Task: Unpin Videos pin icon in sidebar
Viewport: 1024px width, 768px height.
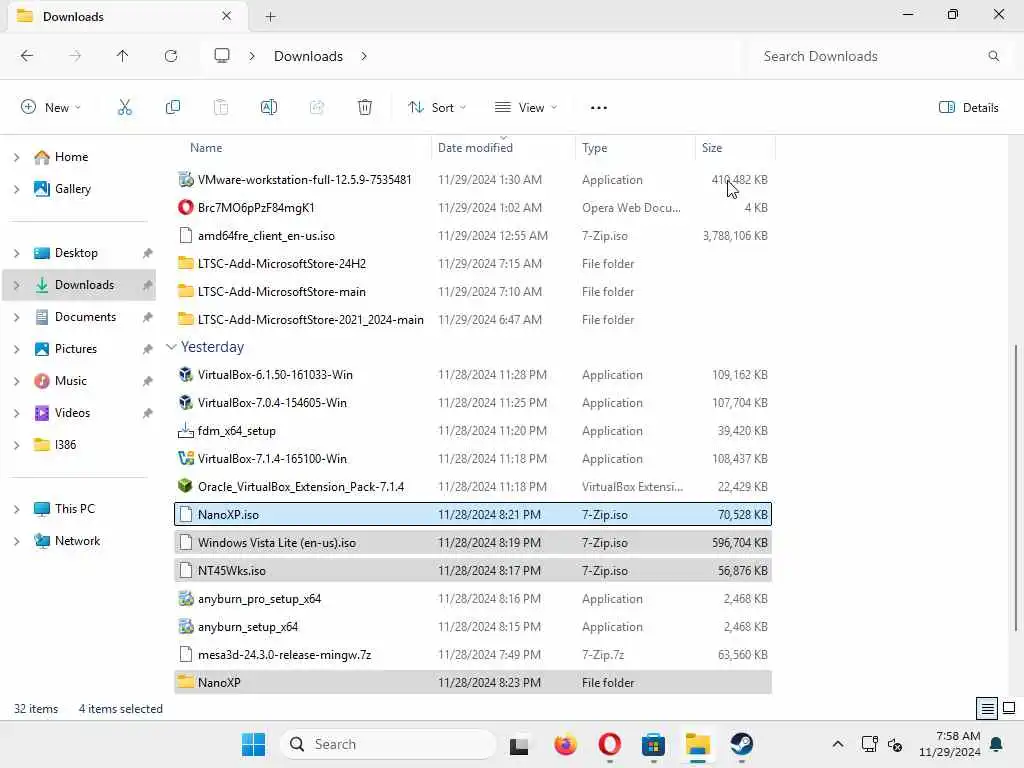Action: [x=148, y=413]
